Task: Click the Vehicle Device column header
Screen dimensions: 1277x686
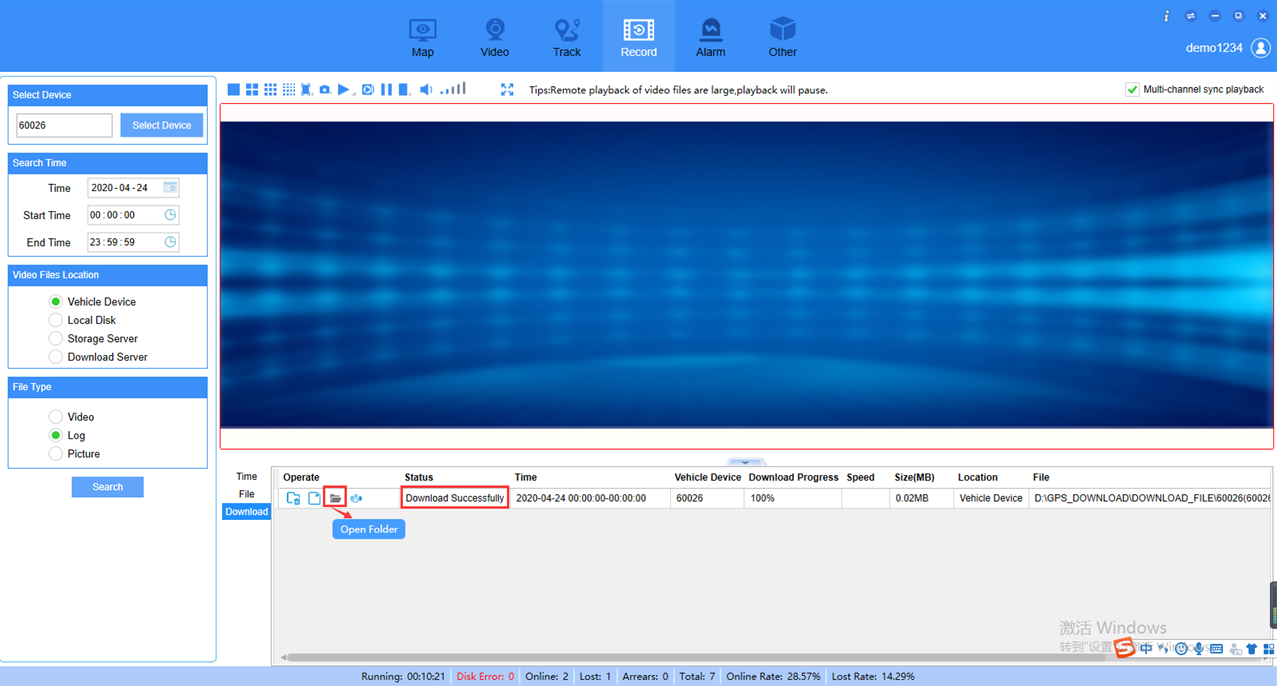Action: (708, 477)
